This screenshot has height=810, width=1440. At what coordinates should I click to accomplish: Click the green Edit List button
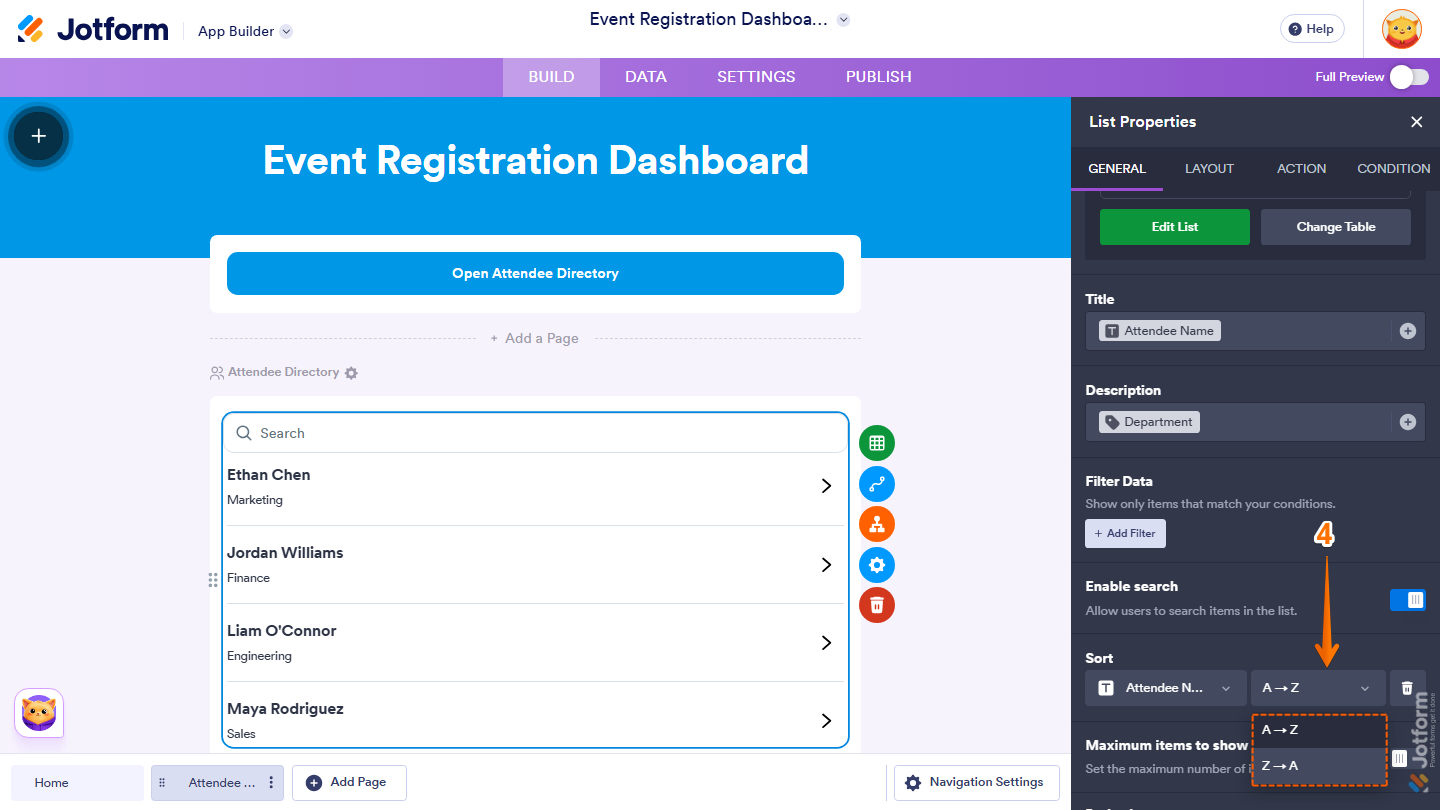coord(1175,227)
